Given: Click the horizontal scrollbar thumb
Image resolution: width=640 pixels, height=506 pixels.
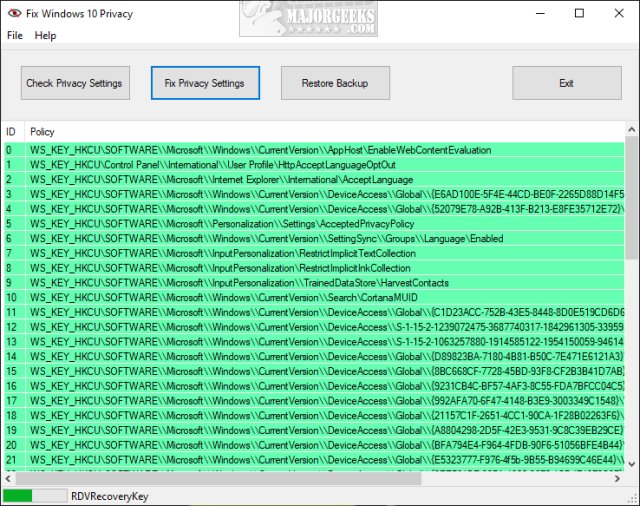Looking at the screenshot, I should click(218, 478).
